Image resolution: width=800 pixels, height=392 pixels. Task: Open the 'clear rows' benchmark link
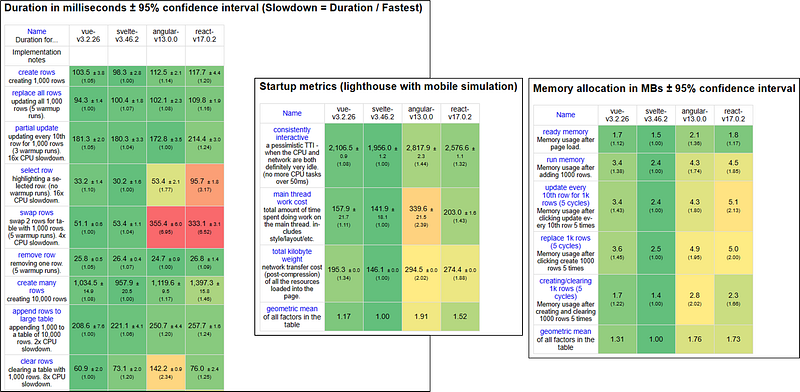coord(36,361)
